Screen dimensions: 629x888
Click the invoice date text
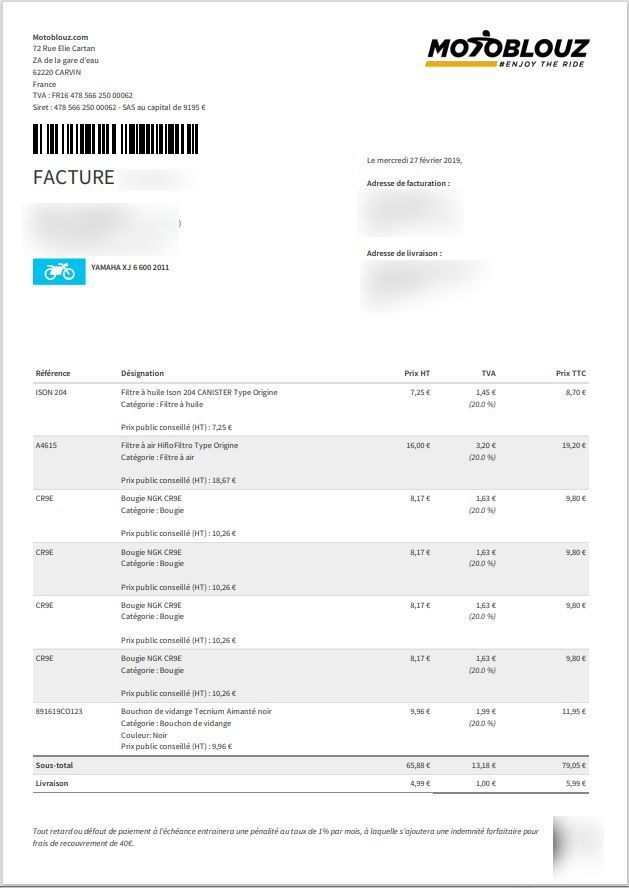point(414,160)
